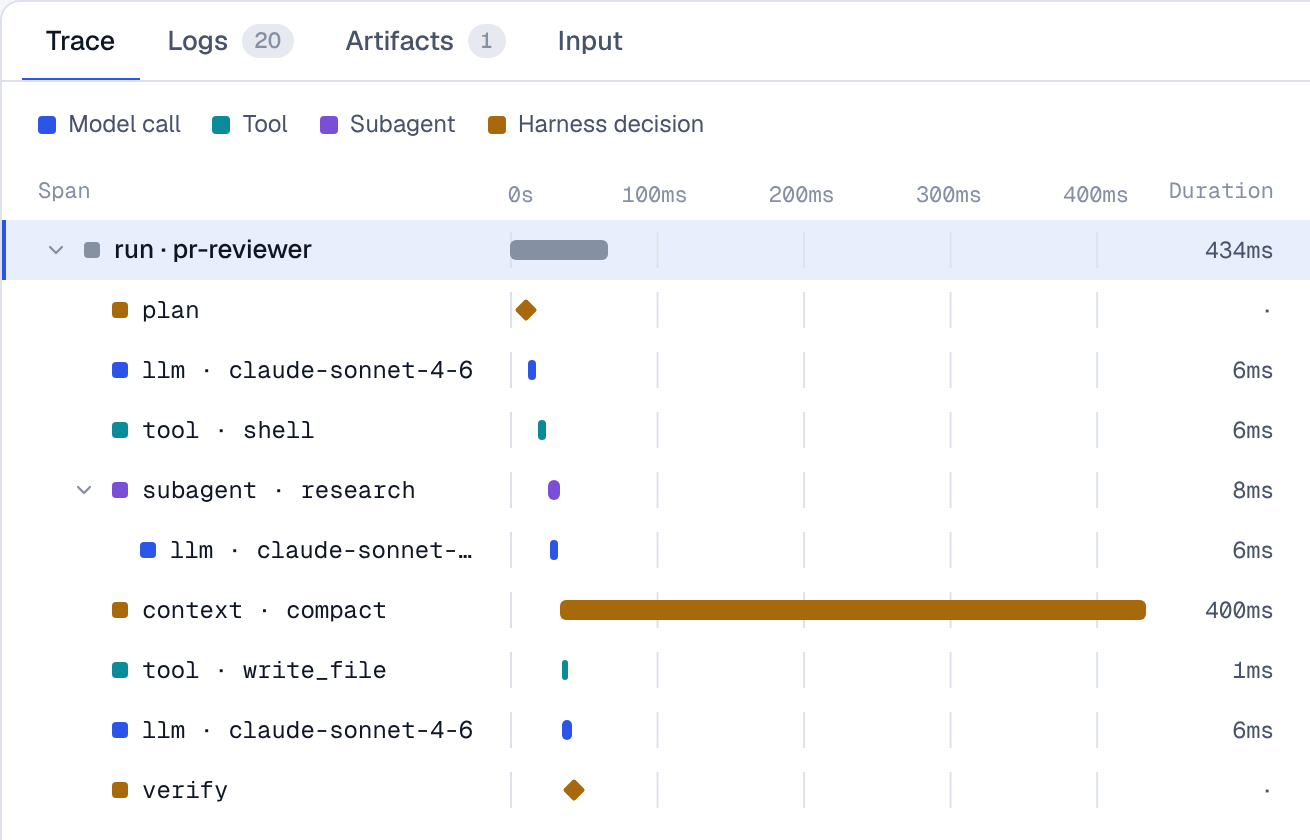This screenshot has width=1310, height=840.
Task: Select the "tool · shell" span name
Action: pos(228,430)
